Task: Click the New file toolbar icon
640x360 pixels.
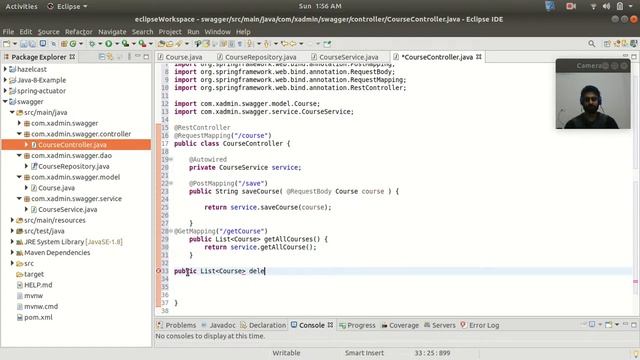Action: click(x=7, y=44)
